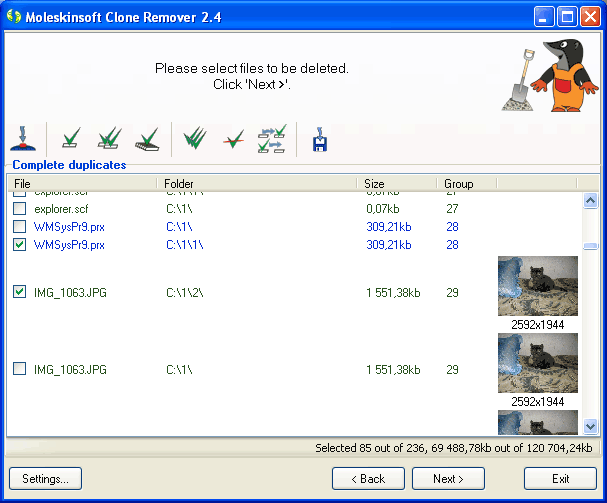Go to previous step with Back

click(x=368, y=479)
